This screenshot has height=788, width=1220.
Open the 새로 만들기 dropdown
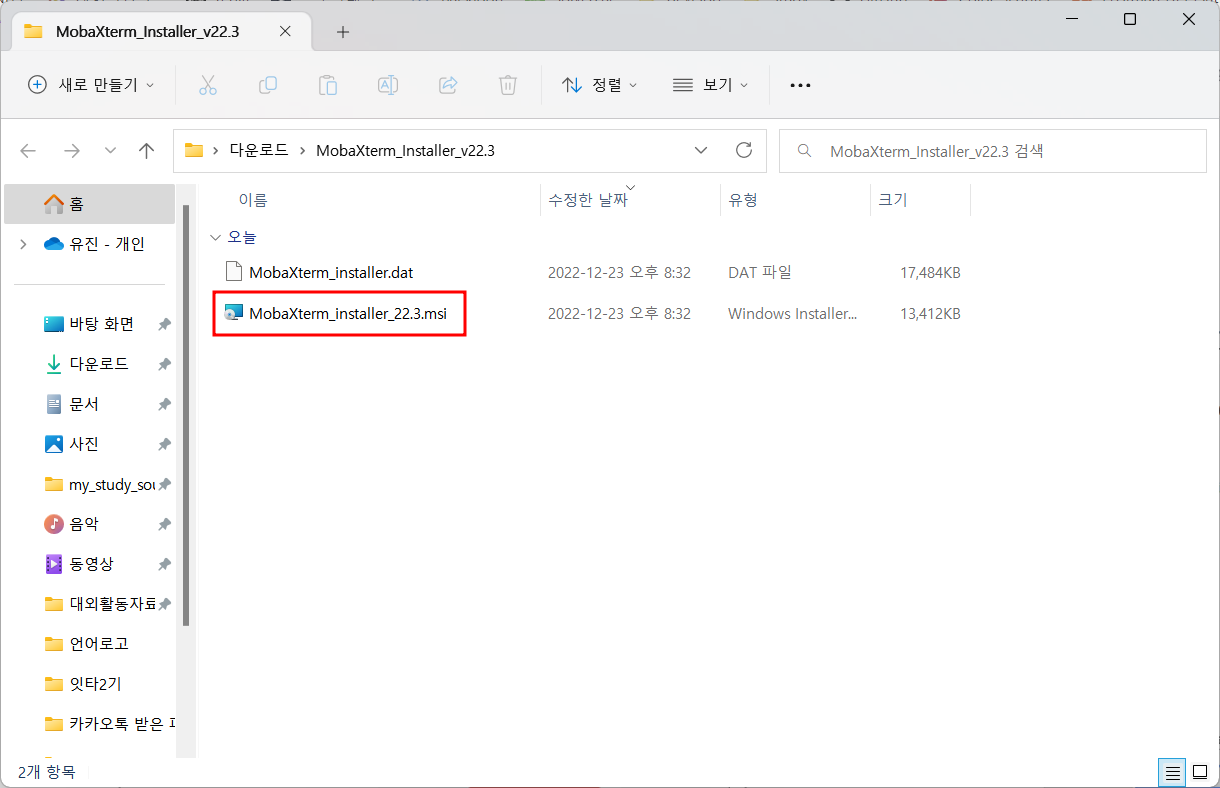tap(91, 85)
